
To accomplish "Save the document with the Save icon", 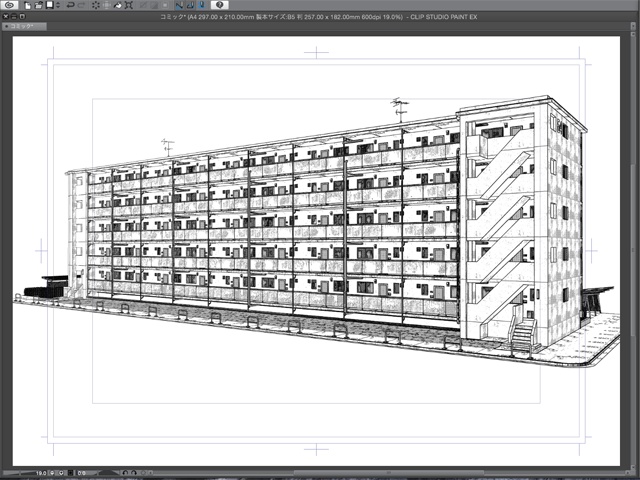I will (50, 5).
